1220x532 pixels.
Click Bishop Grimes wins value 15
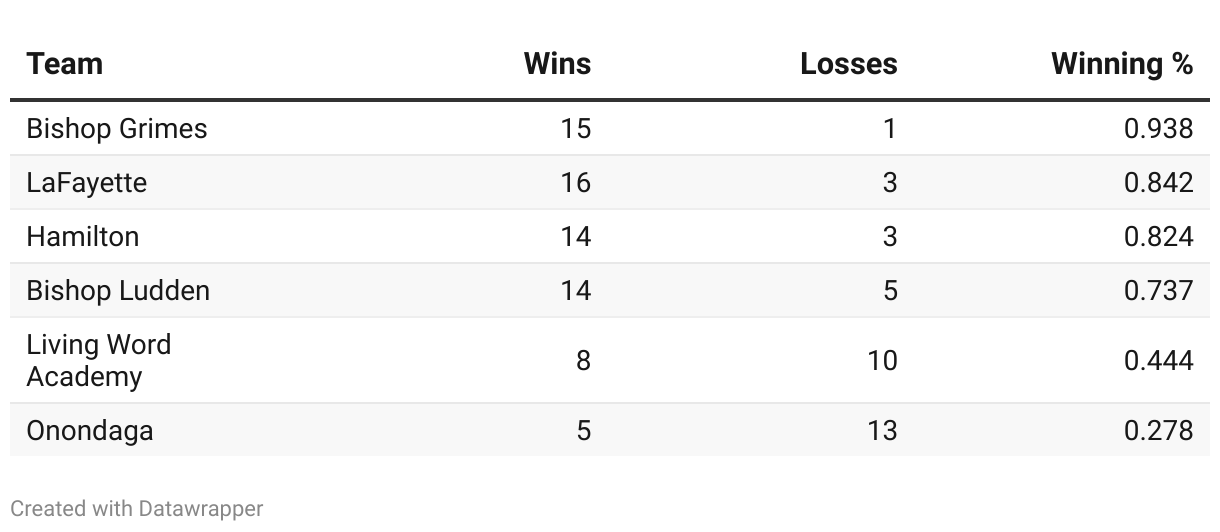coord(576,129)
